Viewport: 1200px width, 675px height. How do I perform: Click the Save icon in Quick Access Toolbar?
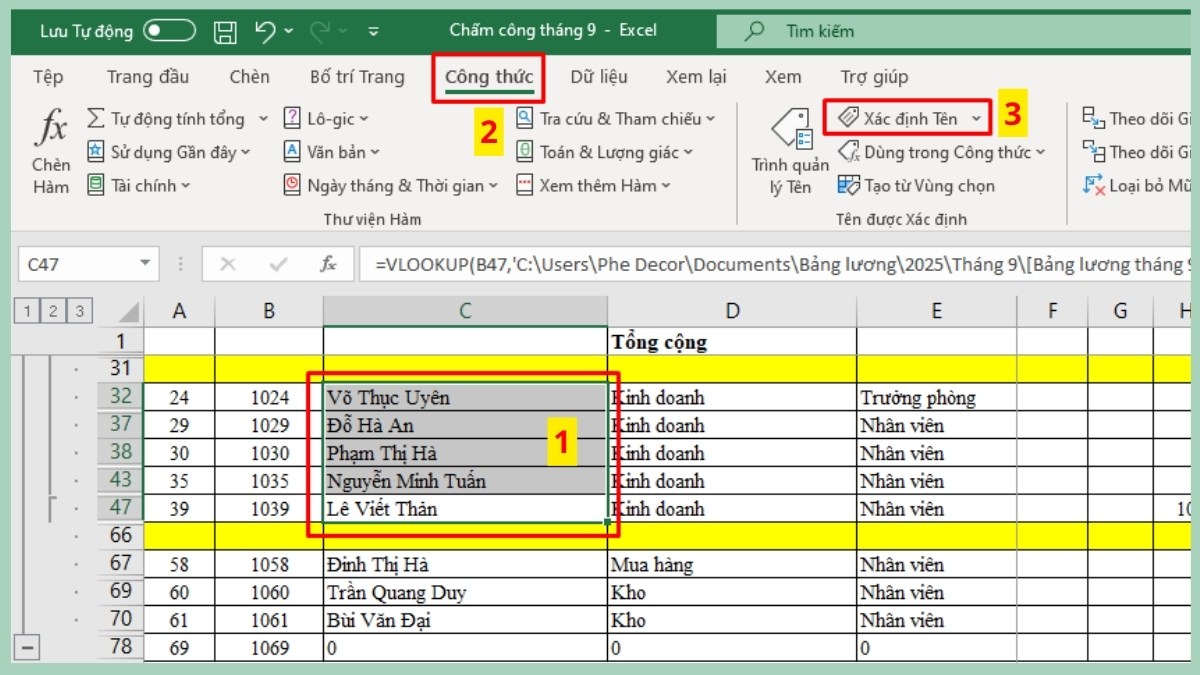click(226, 30)
